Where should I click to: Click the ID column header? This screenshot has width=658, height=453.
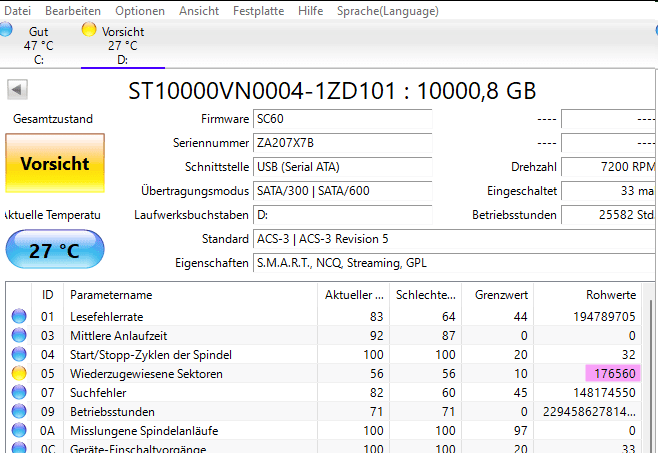[47, 295]
